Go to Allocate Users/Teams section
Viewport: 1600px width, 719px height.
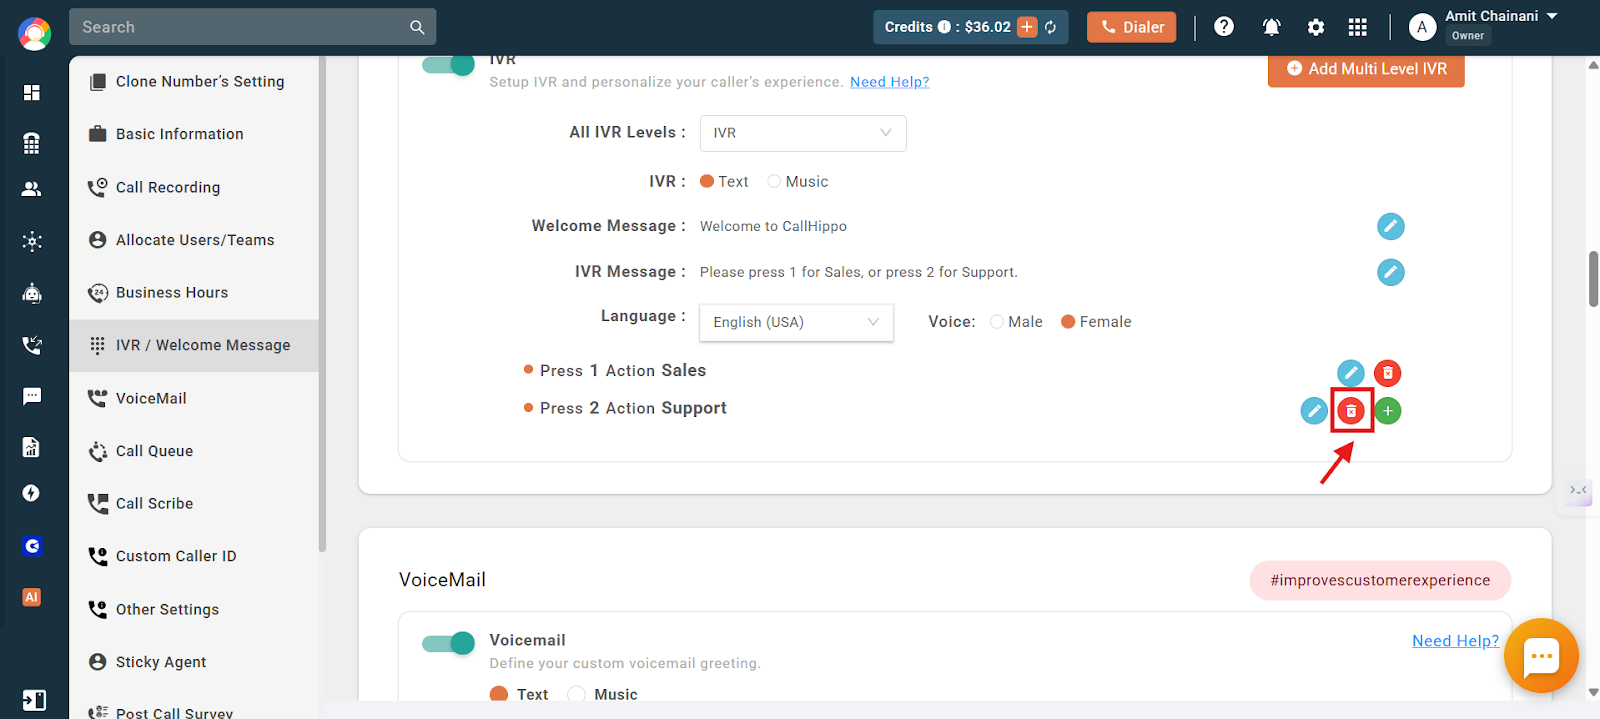[194, 240]
